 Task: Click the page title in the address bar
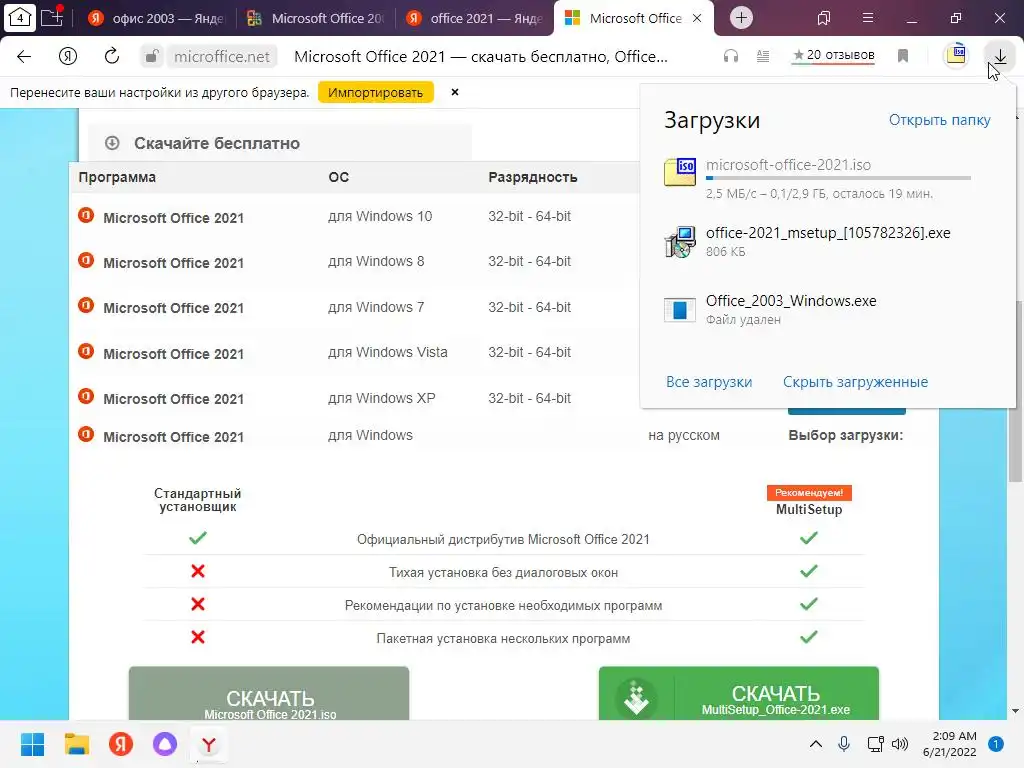pos(481,56)
